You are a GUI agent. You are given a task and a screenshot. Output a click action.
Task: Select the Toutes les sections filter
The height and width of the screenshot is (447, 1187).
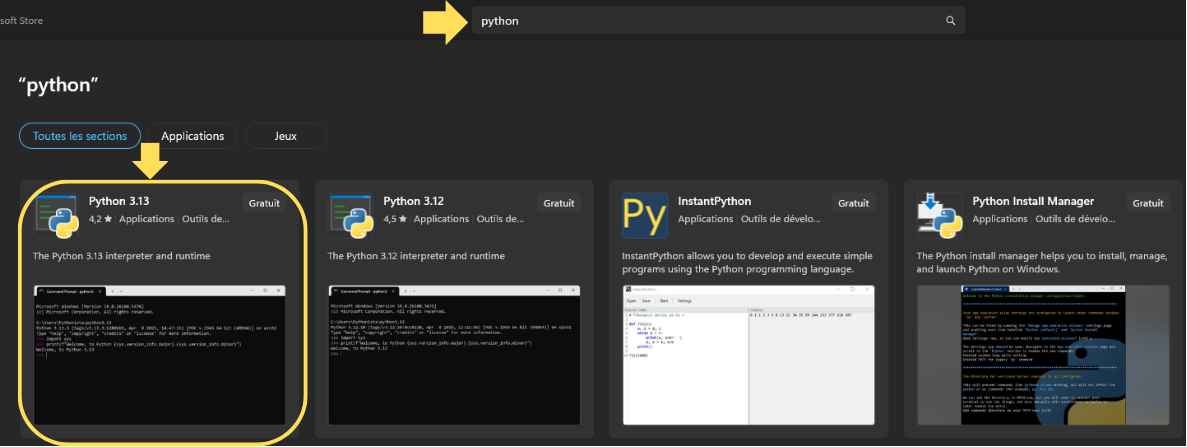tap(79, 136)
